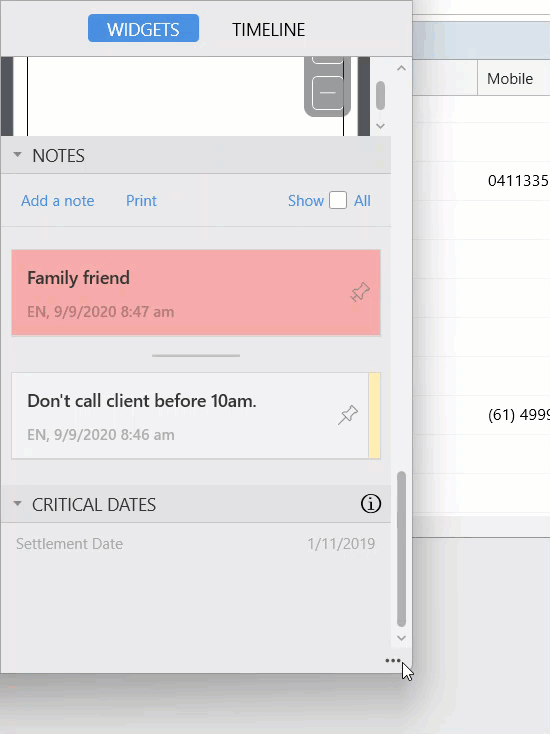Click the down arrow of the preview scrollbar
Viewport: 550px width, 734px height.
[381, 126]
